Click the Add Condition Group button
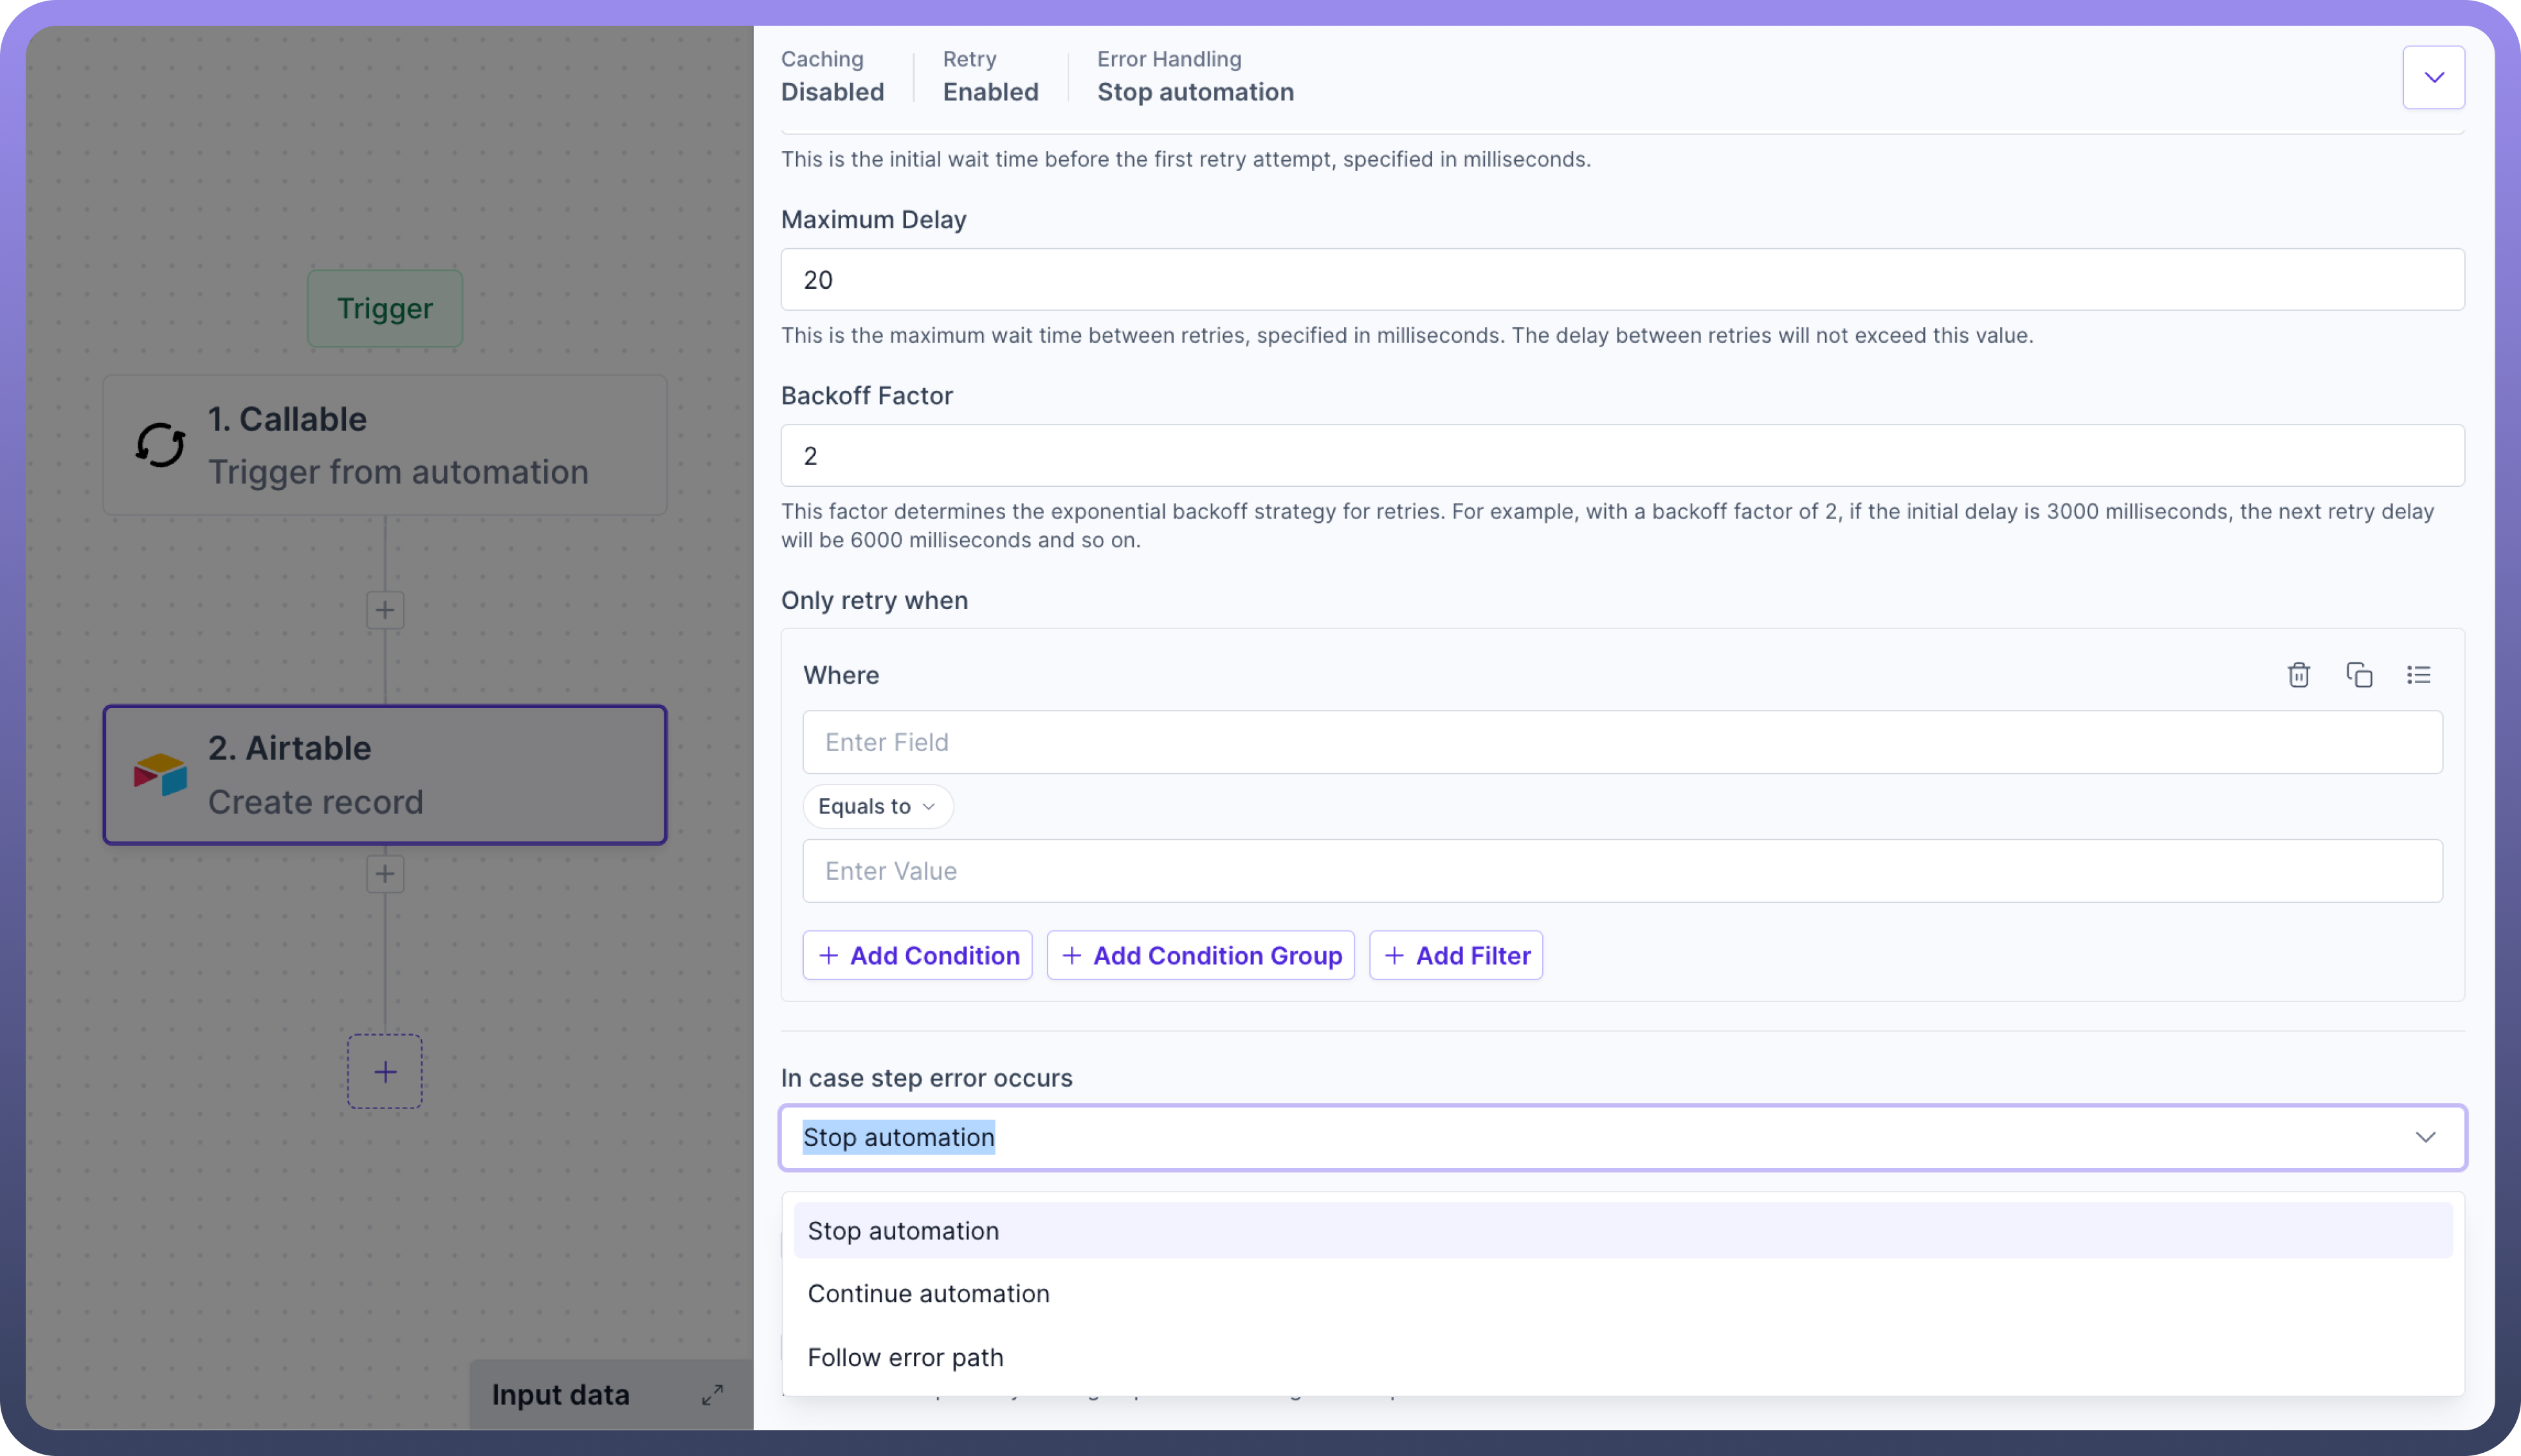The width and height of the screenshot is (2521, 1456). click(x=1200, y=955)
